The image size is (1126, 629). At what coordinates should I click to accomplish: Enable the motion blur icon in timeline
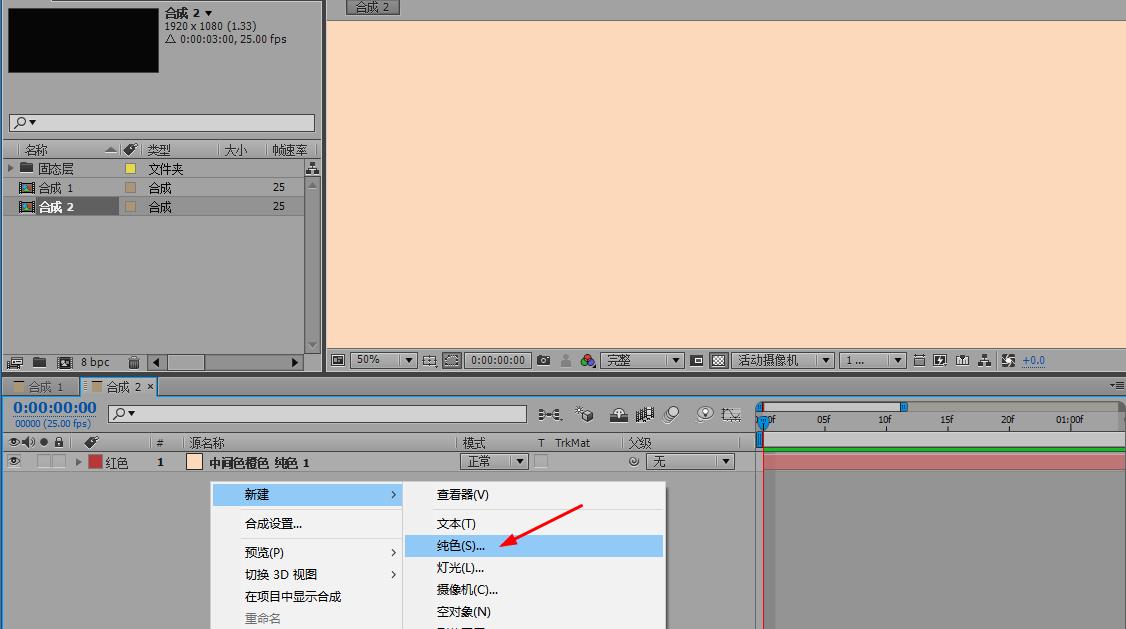[x=671, y=414]
